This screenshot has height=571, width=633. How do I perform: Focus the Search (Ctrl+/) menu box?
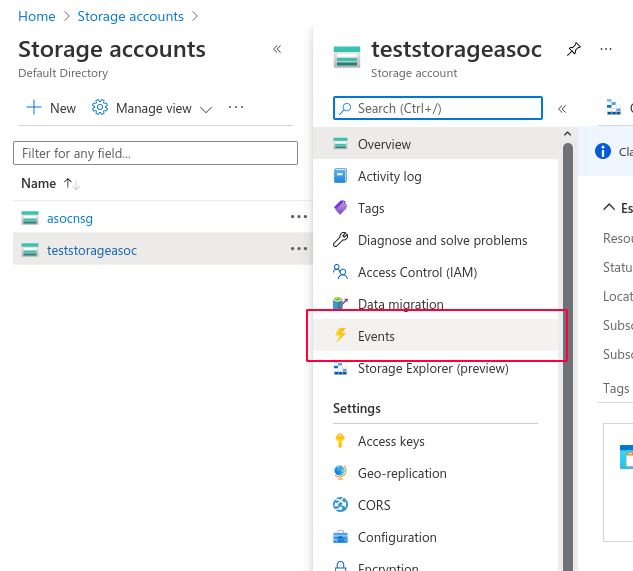[x=438, y=108]
